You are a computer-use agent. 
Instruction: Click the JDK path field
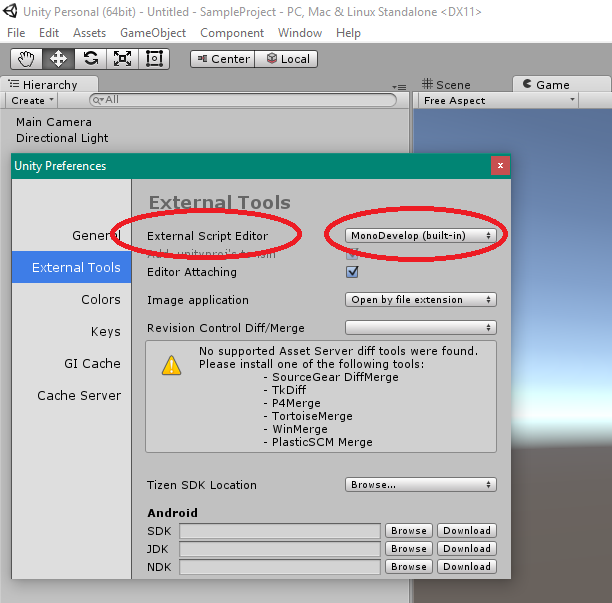280,549
